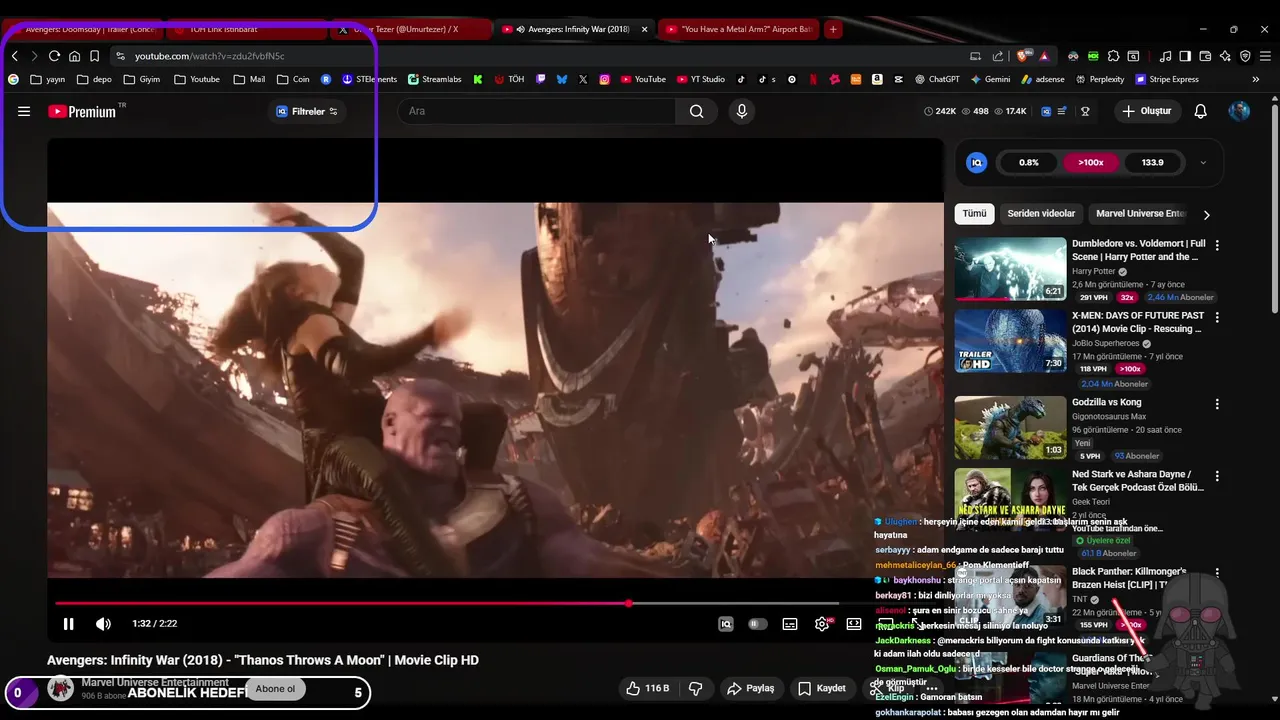The height and width of the screenshot is (720, 1280).
Task: Select the Seriden videolar chip
Action: pos(1041,213)
